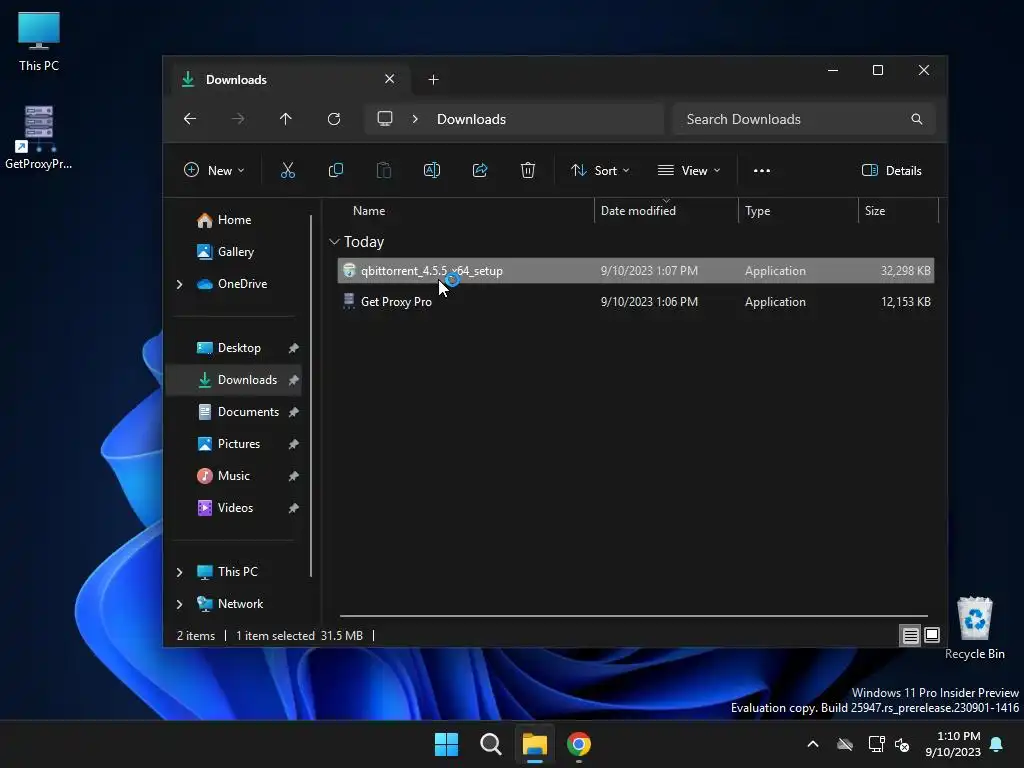Click the 12,153 KB size cell
The height and width of the screenshot is (768, 1024).
click(905, 302)
